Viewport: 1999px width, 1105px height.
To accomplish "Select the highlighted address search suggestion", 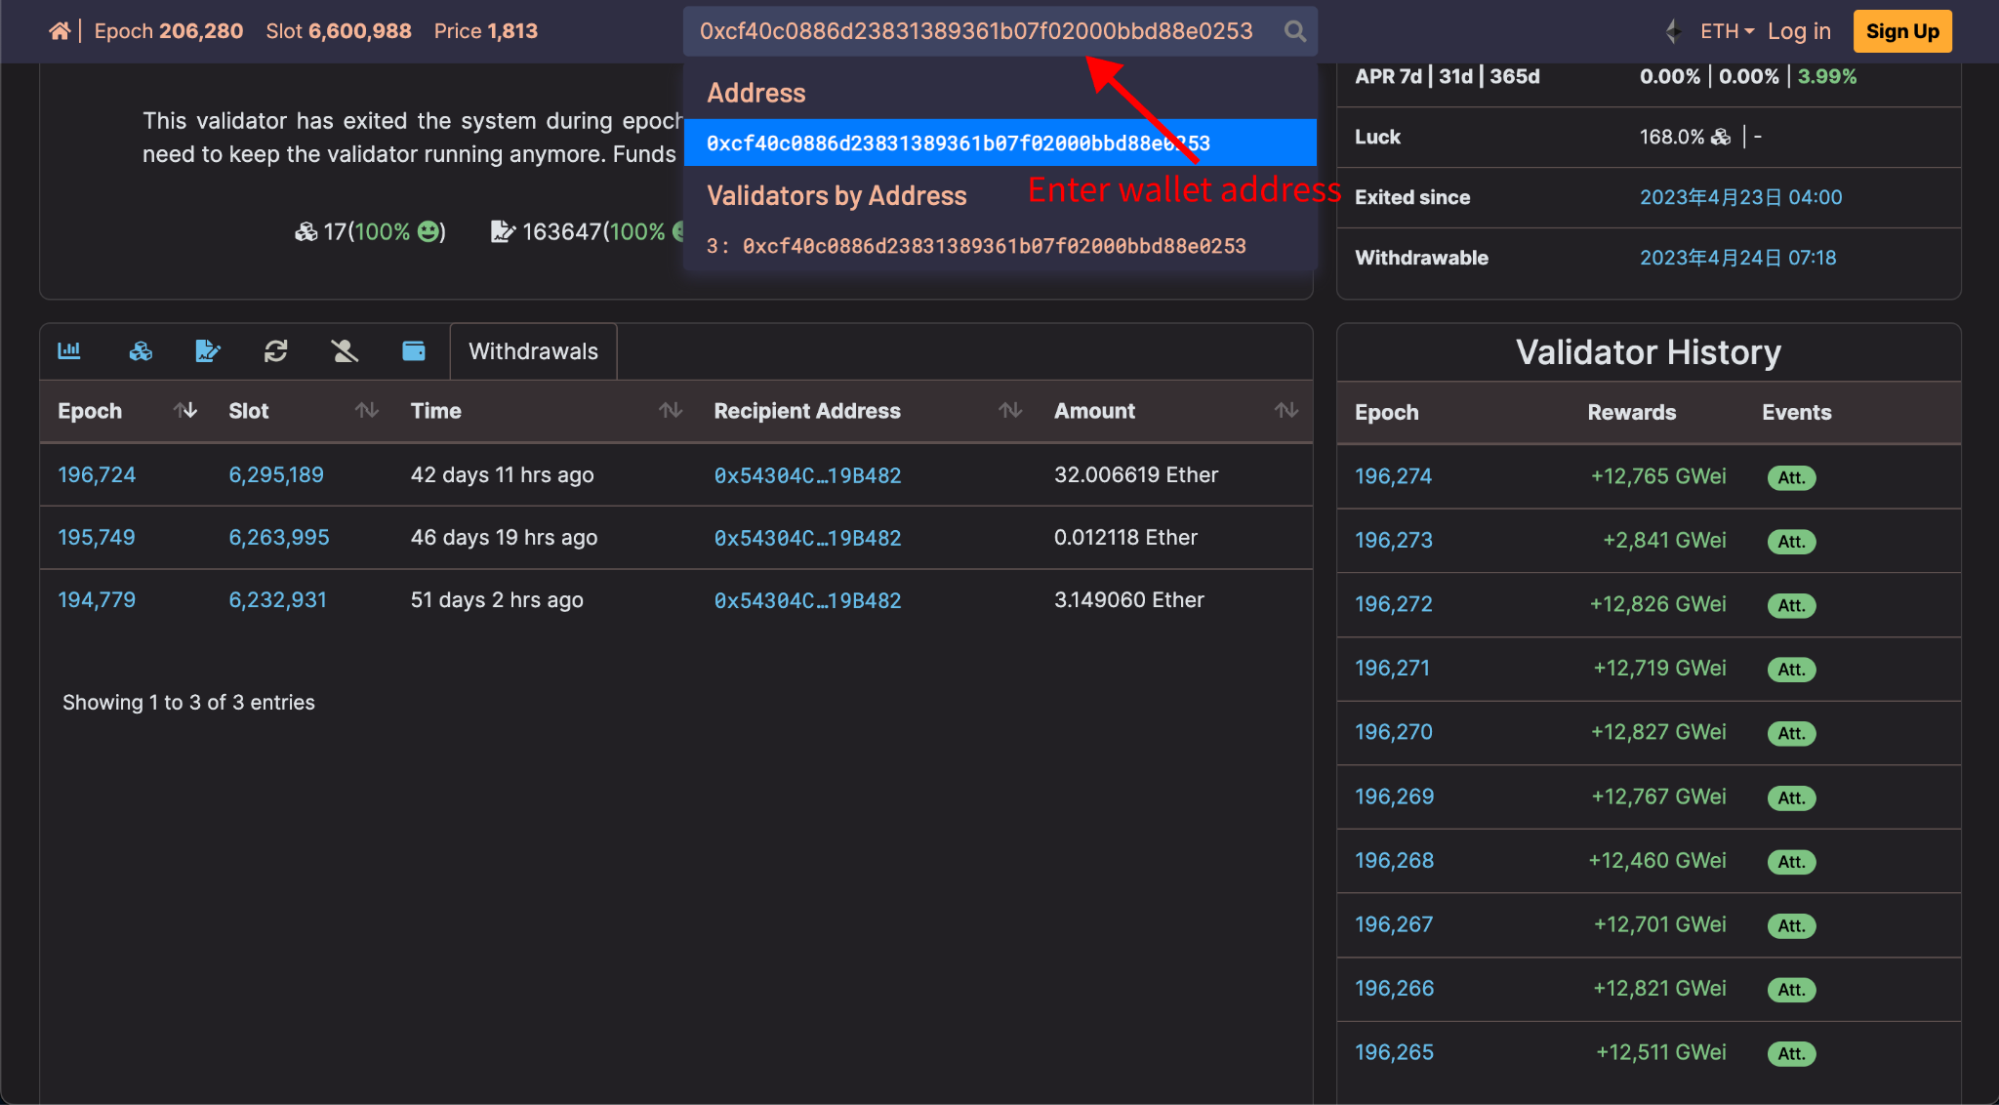I will (x=957, y=143).
